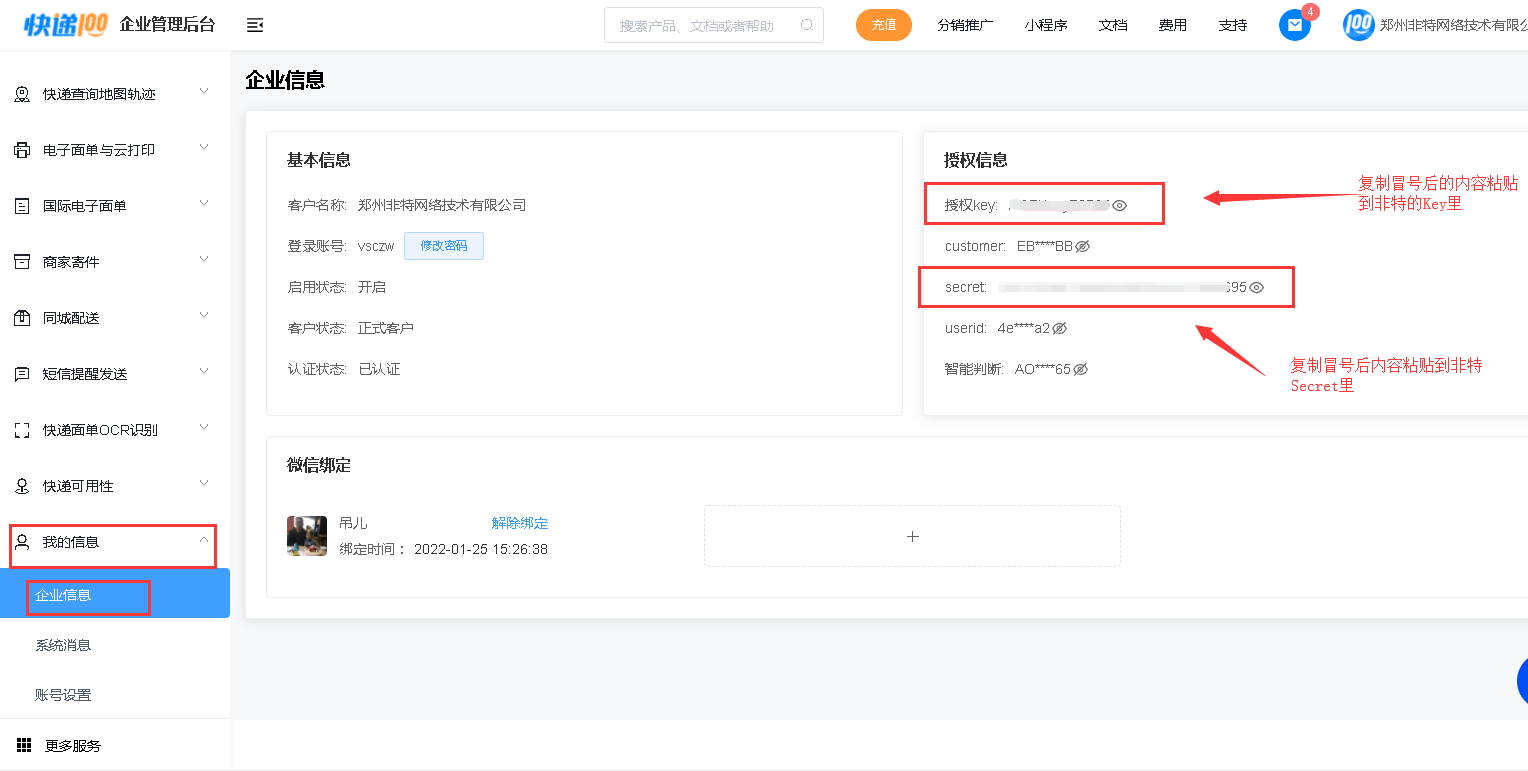1528x771 pixels.
Task: Toggle visibility of 授权key value
Action: pyautogui.click(x=1120, y=205)
